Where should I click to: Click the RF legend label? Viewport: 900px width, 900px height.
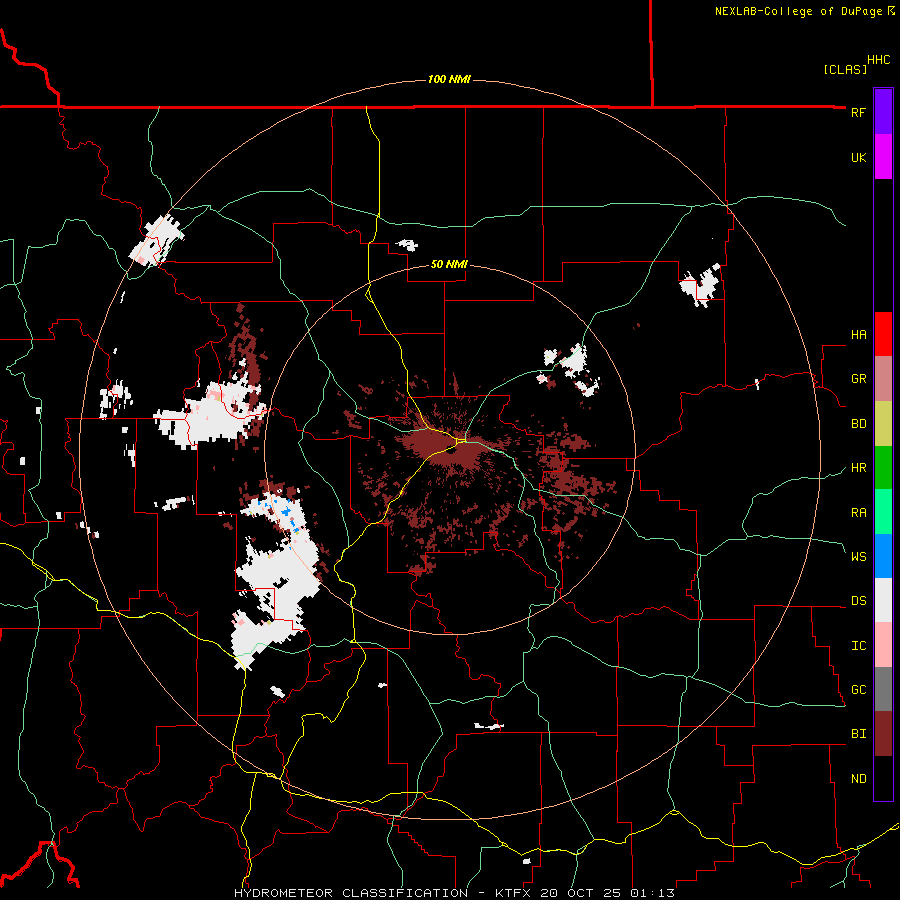coord(858,112)
